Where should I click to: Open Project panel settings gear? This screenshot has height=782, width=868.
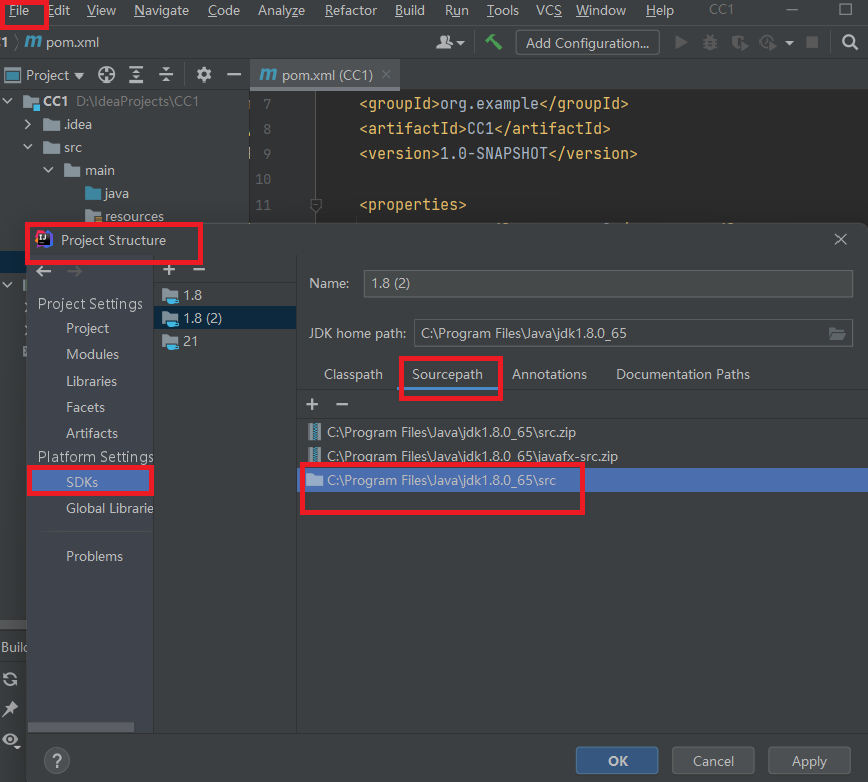(204, 75)
